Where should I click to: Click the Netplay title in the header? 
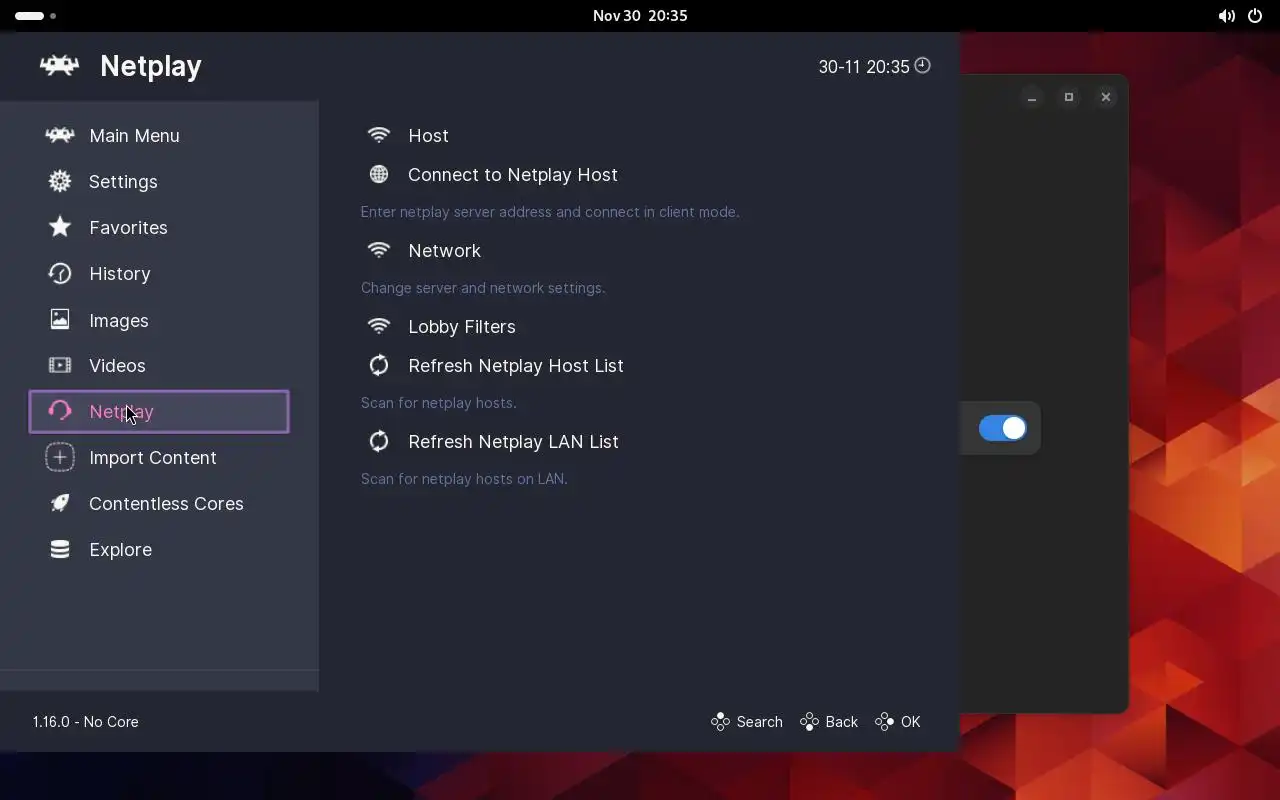tap(151, 66)
